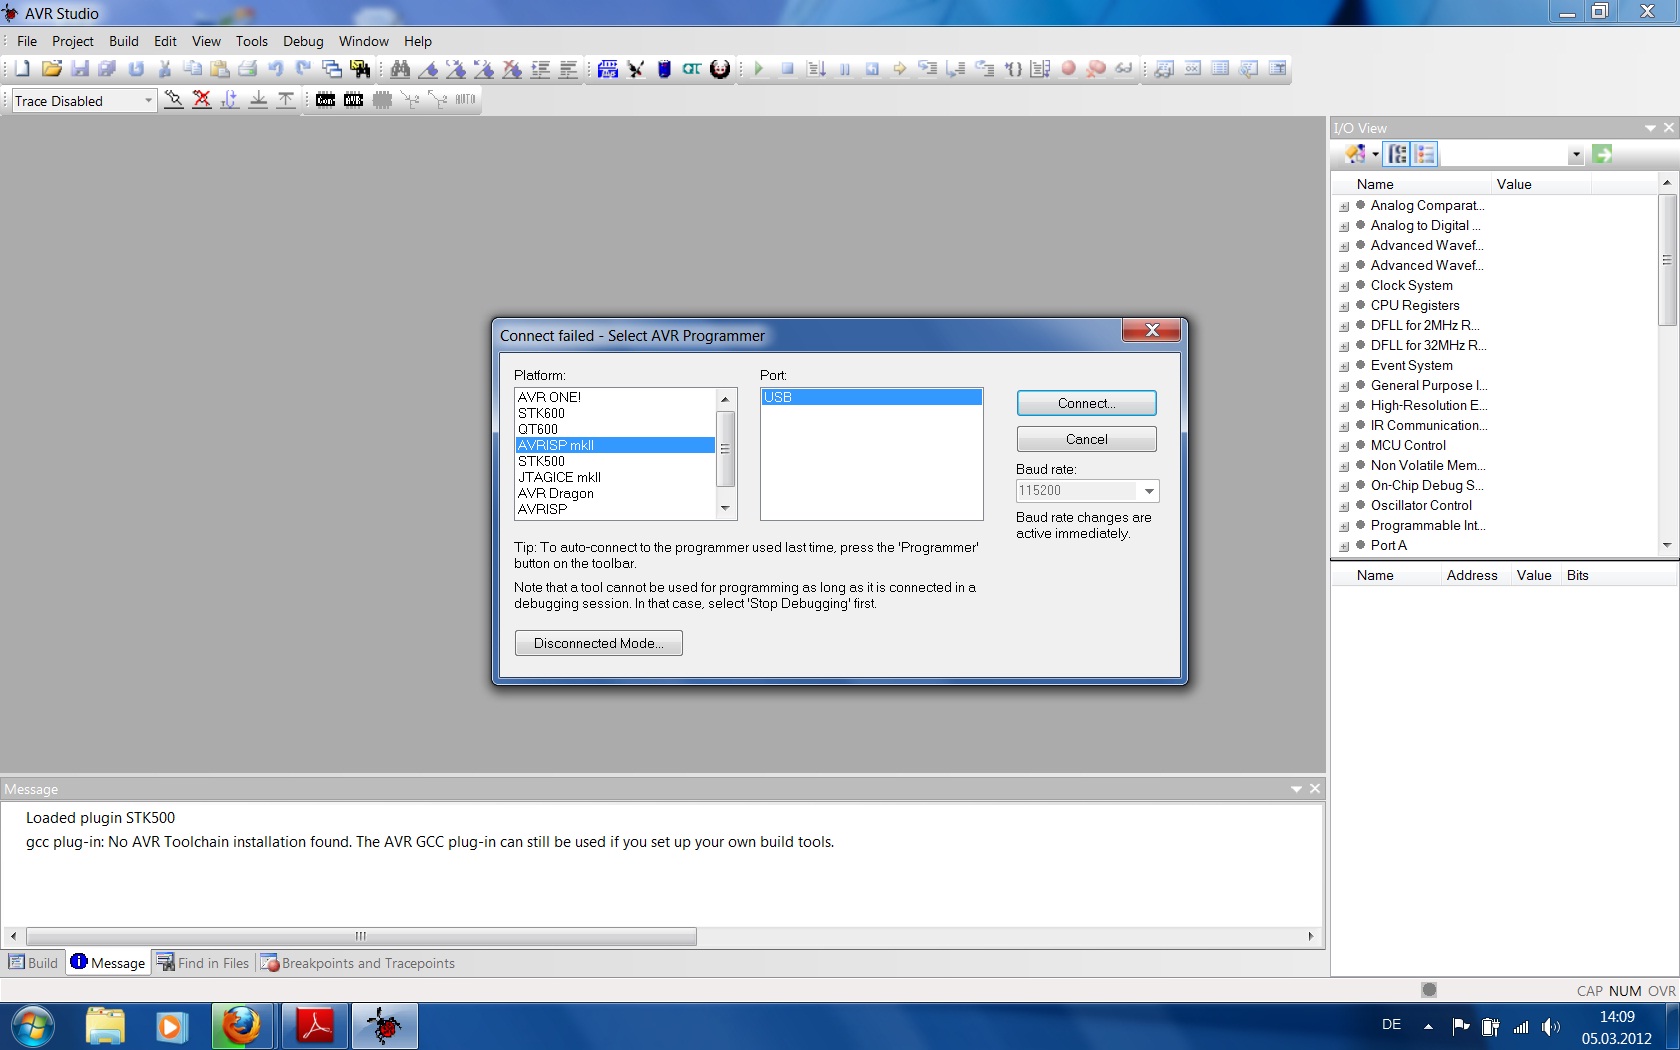Expand the Event System tree node

pyautogui.click(x=1344, y=367)
